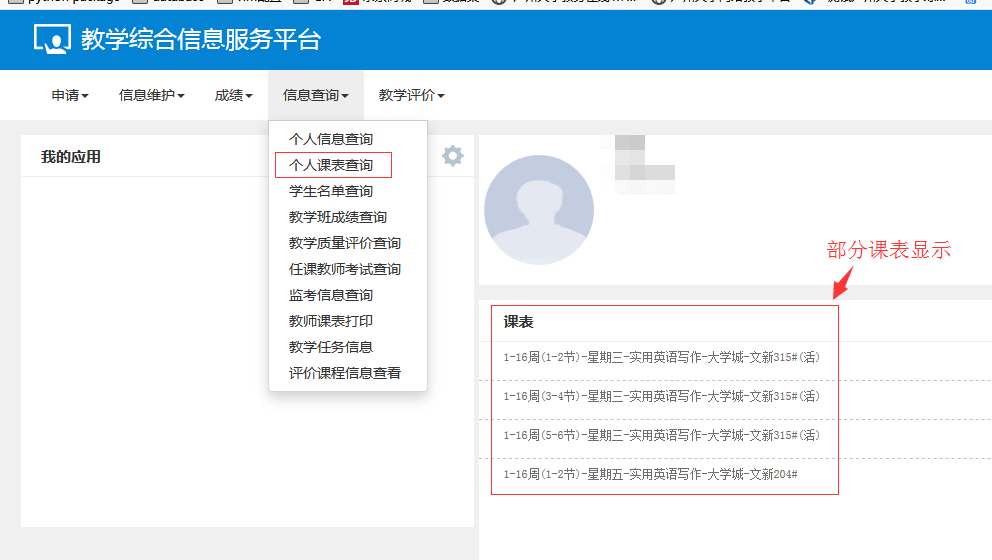Click 评价课程信息查看 menu item

coord(345,373)
